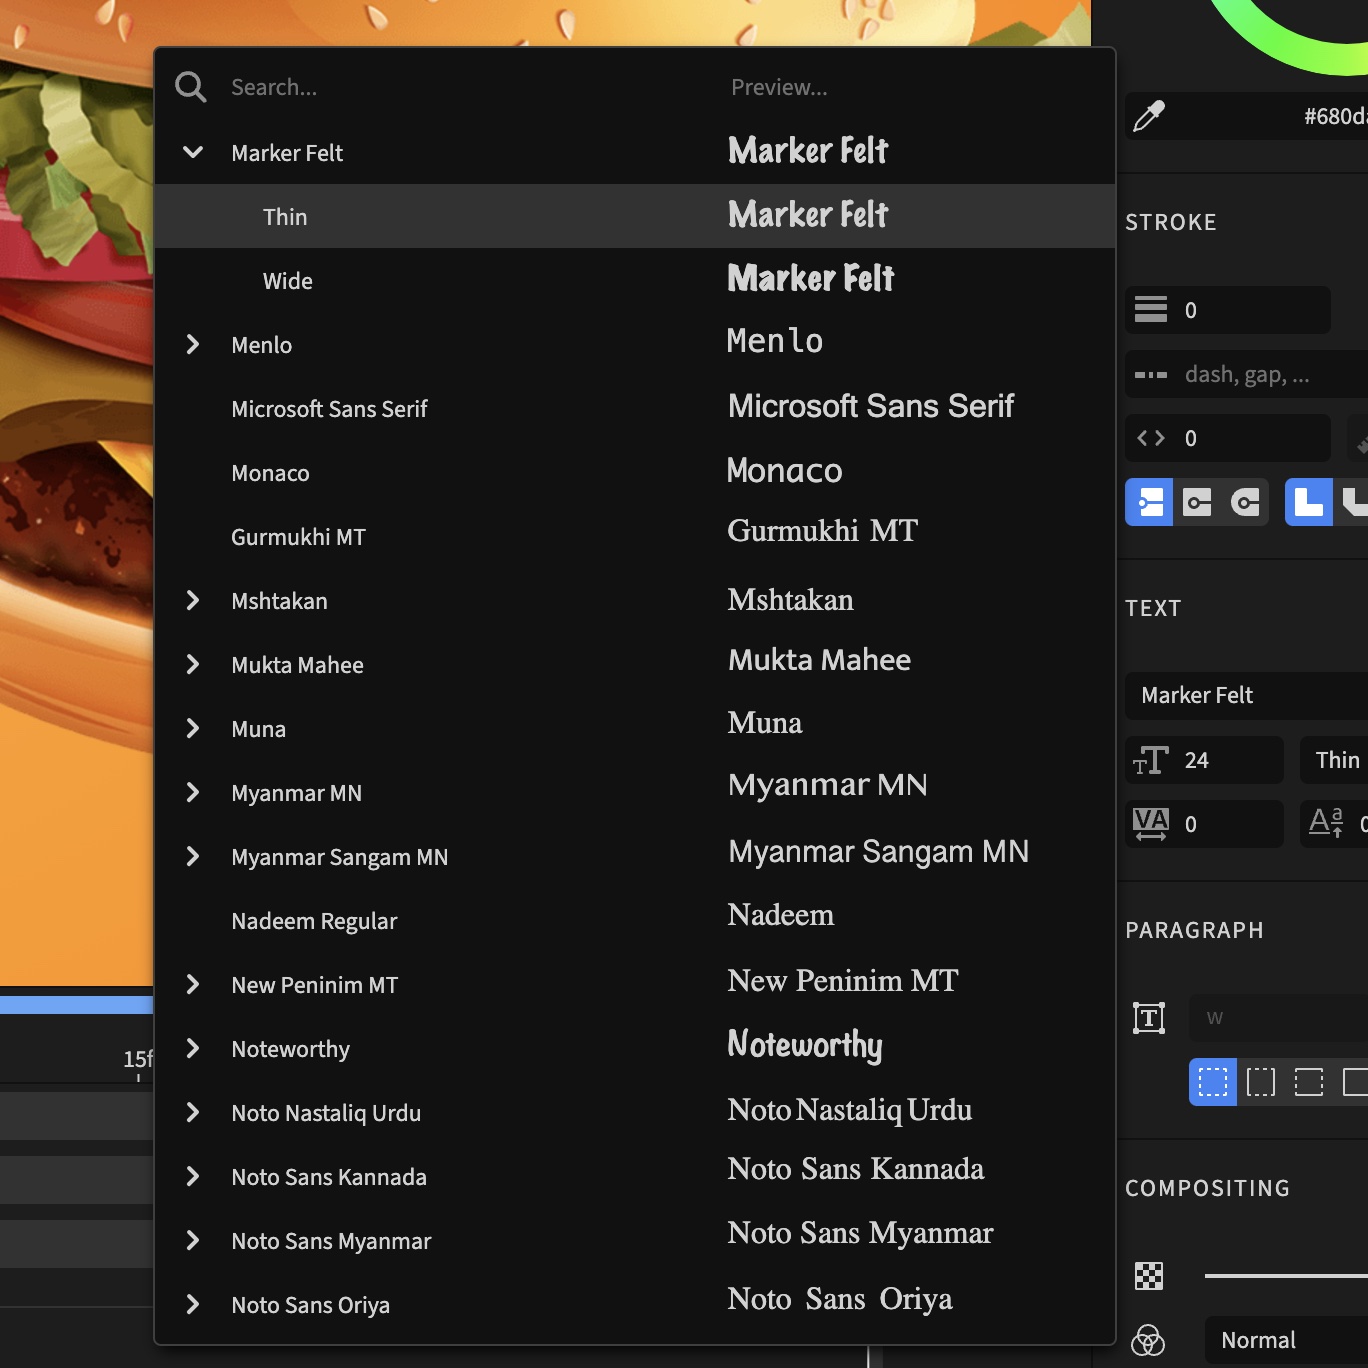The height and width of the screenshot is (1368, 1368).
Task: Select the Gurmukhi MT font
Action: pyautogui.click(x=635, y=536)
